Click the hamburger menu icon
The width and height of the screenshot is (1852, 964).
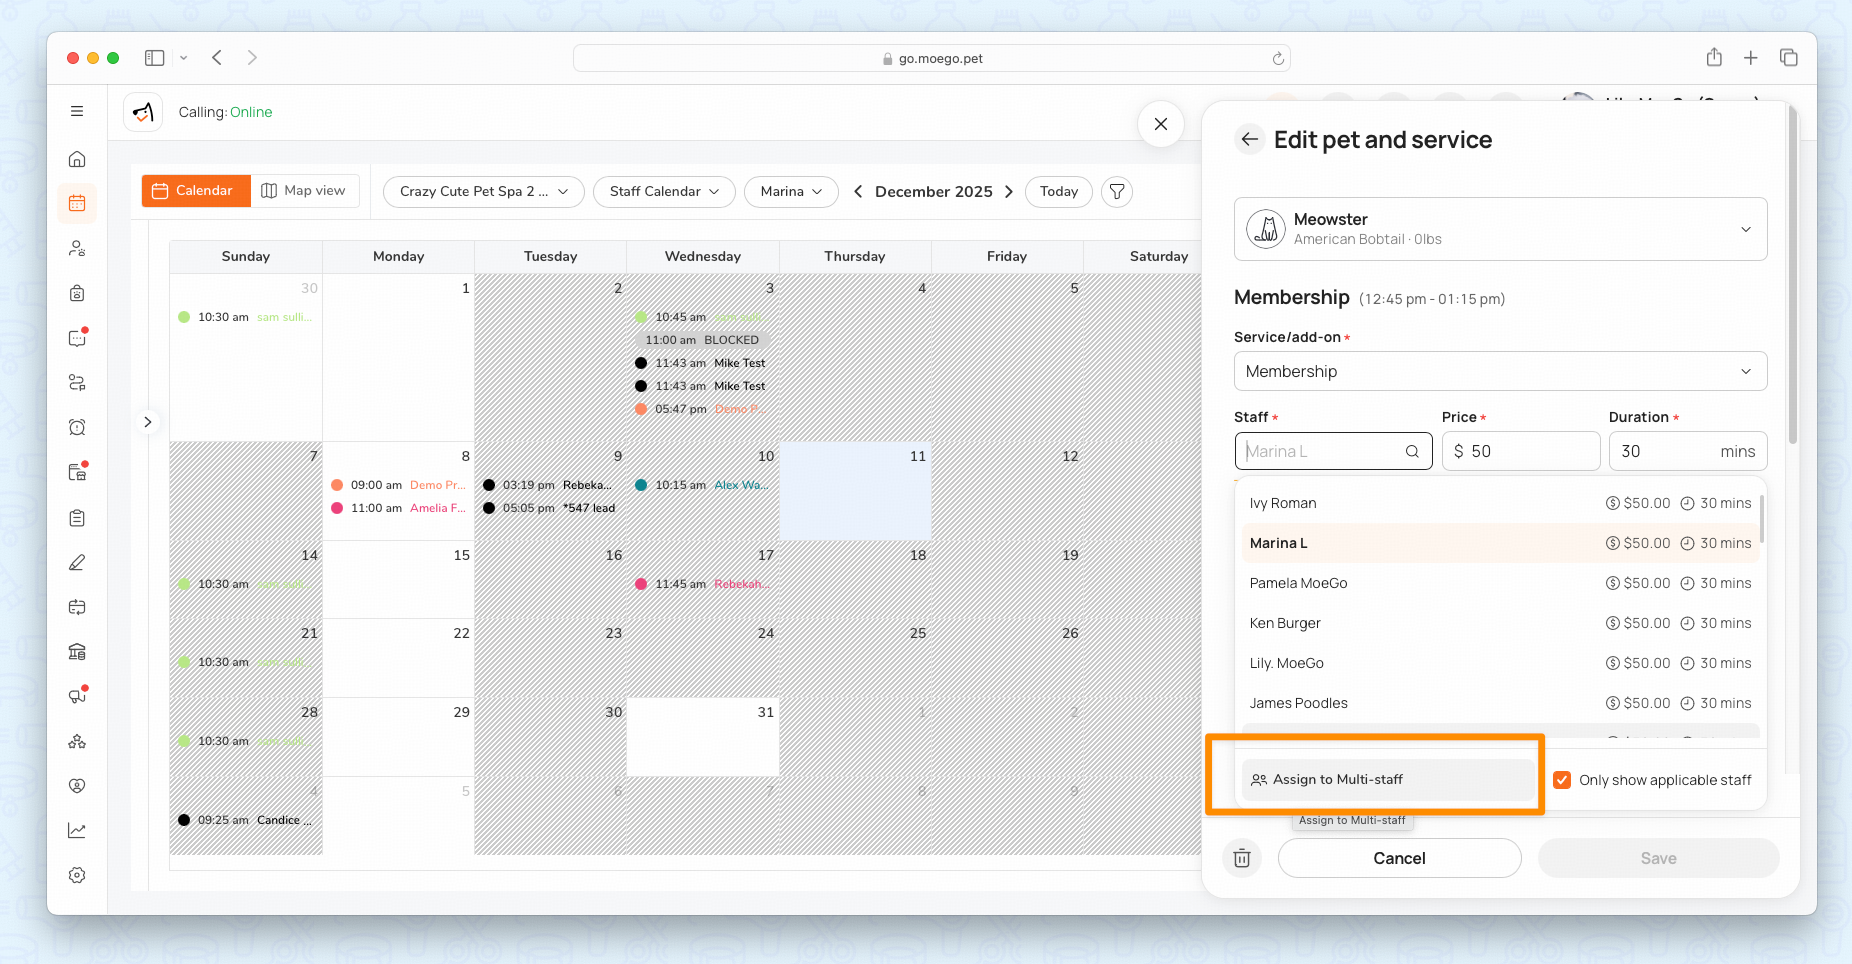[x=77, y=111]
